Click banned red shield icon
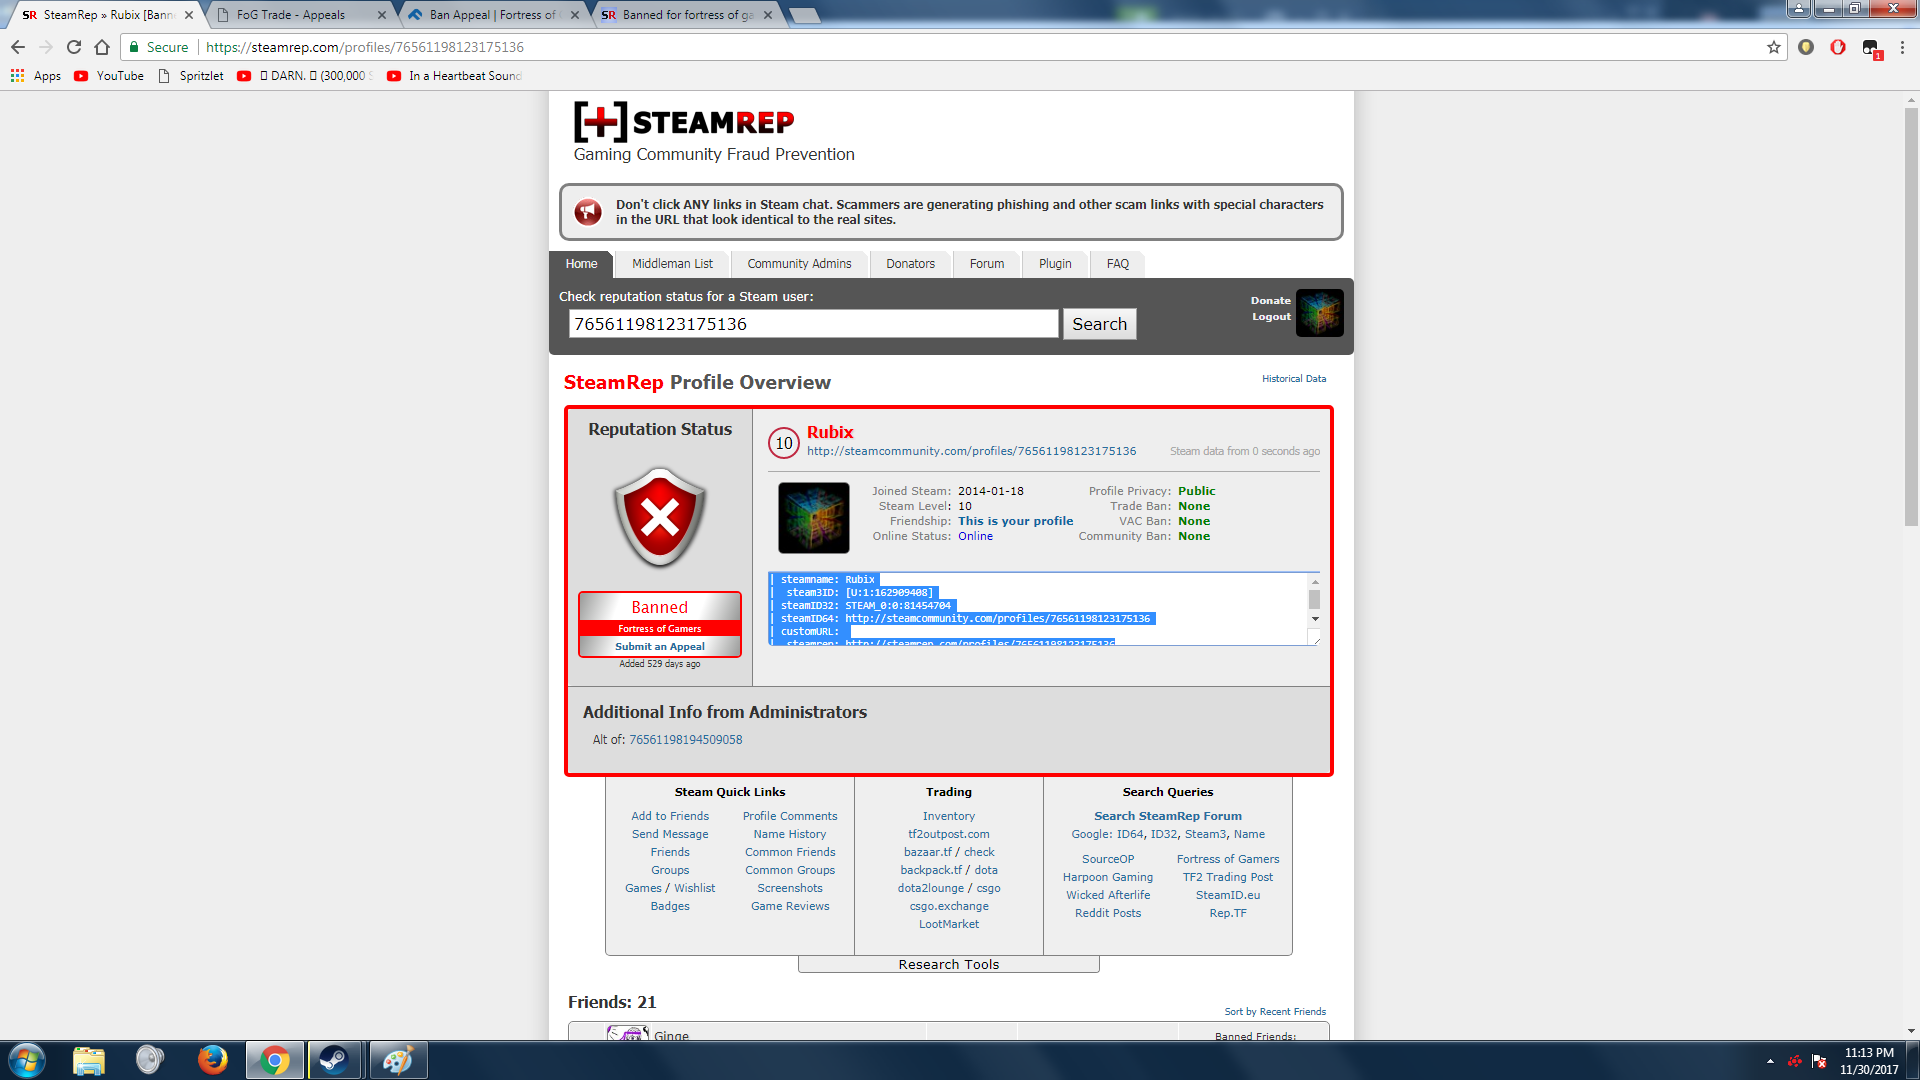 pos(660,517)
